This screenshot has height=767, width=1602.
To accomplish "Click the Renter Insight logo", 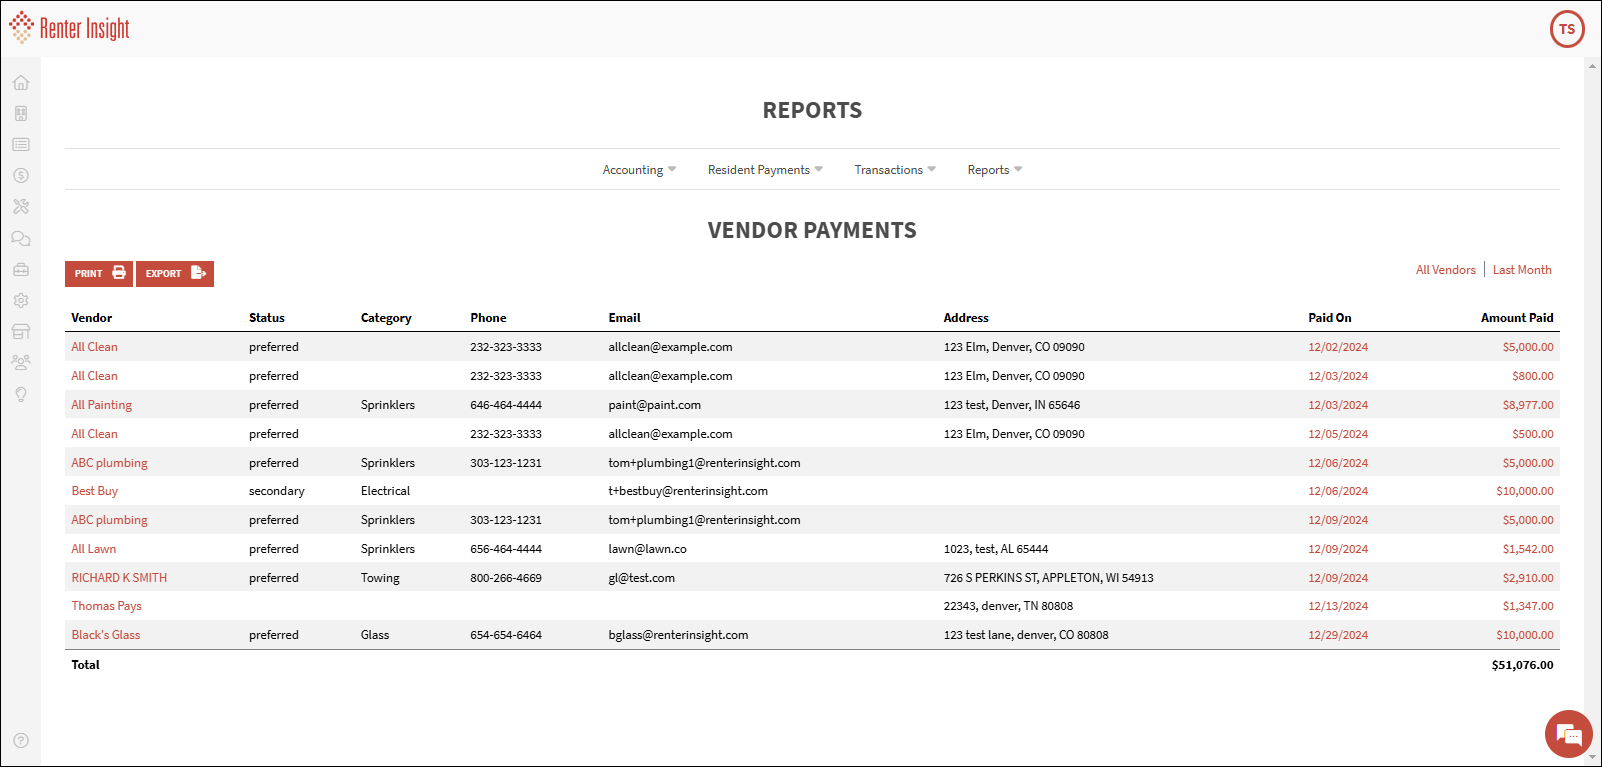I will tap(70, 28).
